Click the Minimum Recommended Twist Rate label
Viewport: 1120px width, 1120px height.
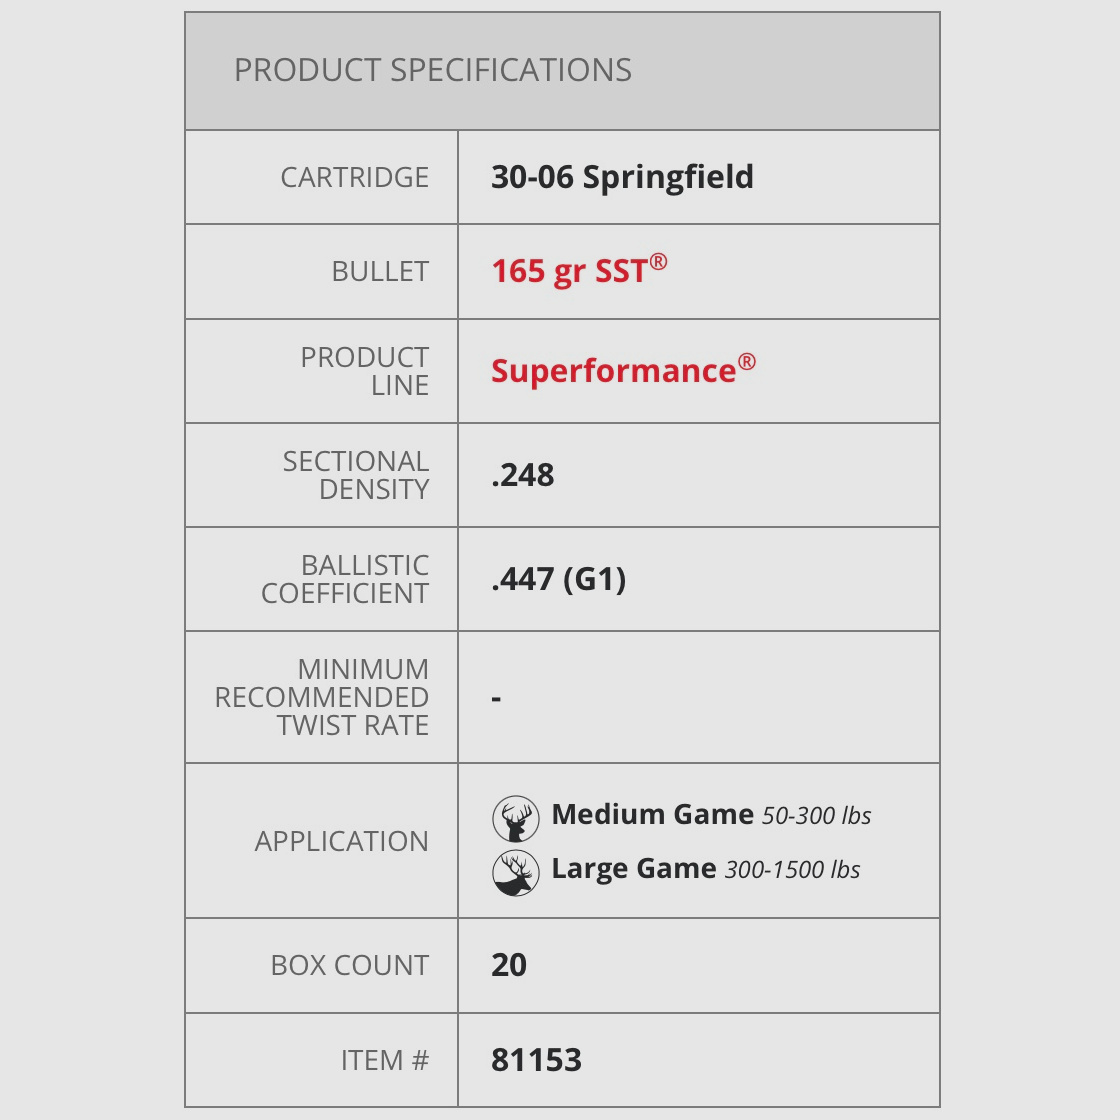[322, 697]
